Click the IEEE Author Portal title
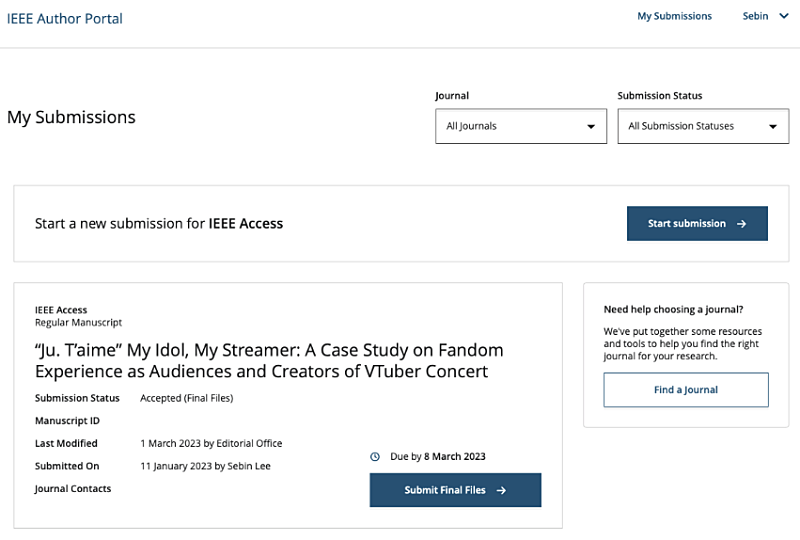 pos(65,18)
